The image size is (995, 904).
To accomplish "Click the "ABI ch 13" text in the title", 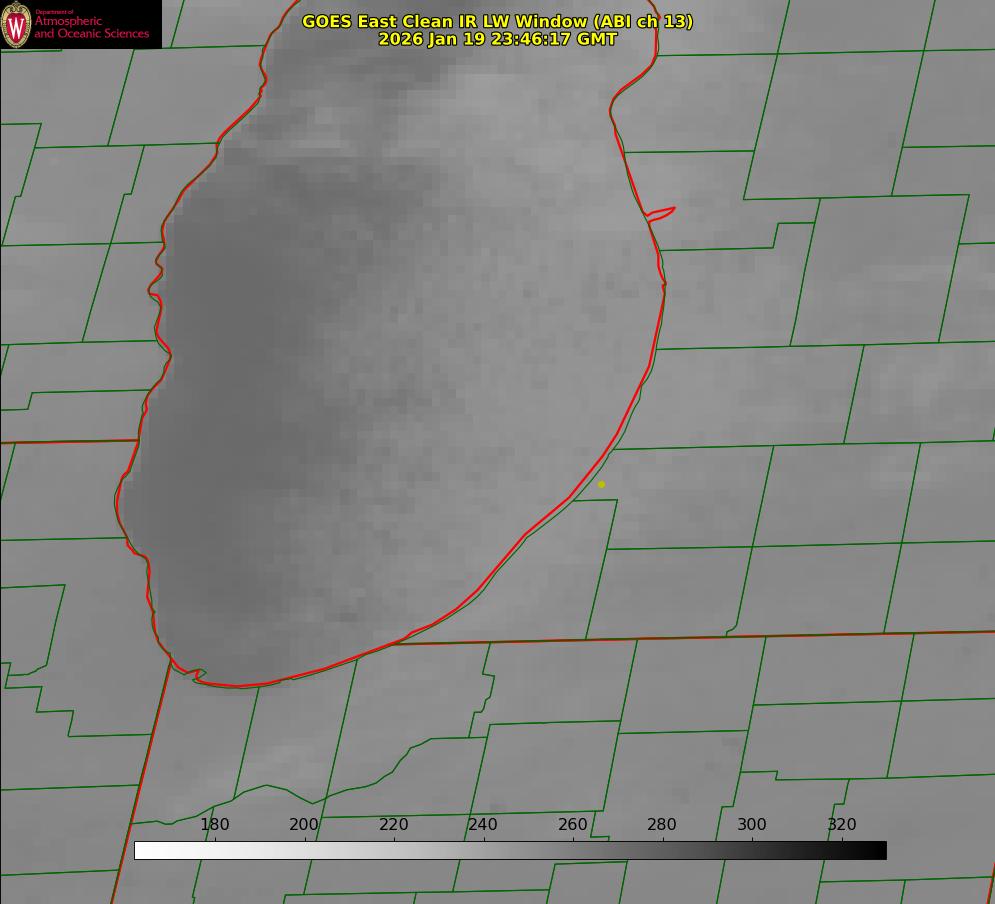I will [x=643, y=21].
